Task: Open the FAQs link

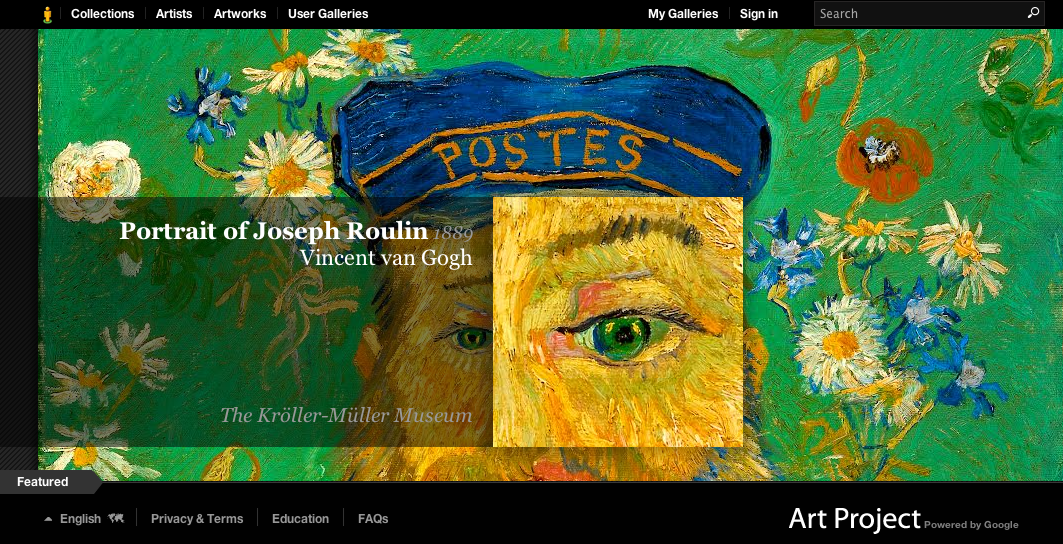Action: coord(373,519)
